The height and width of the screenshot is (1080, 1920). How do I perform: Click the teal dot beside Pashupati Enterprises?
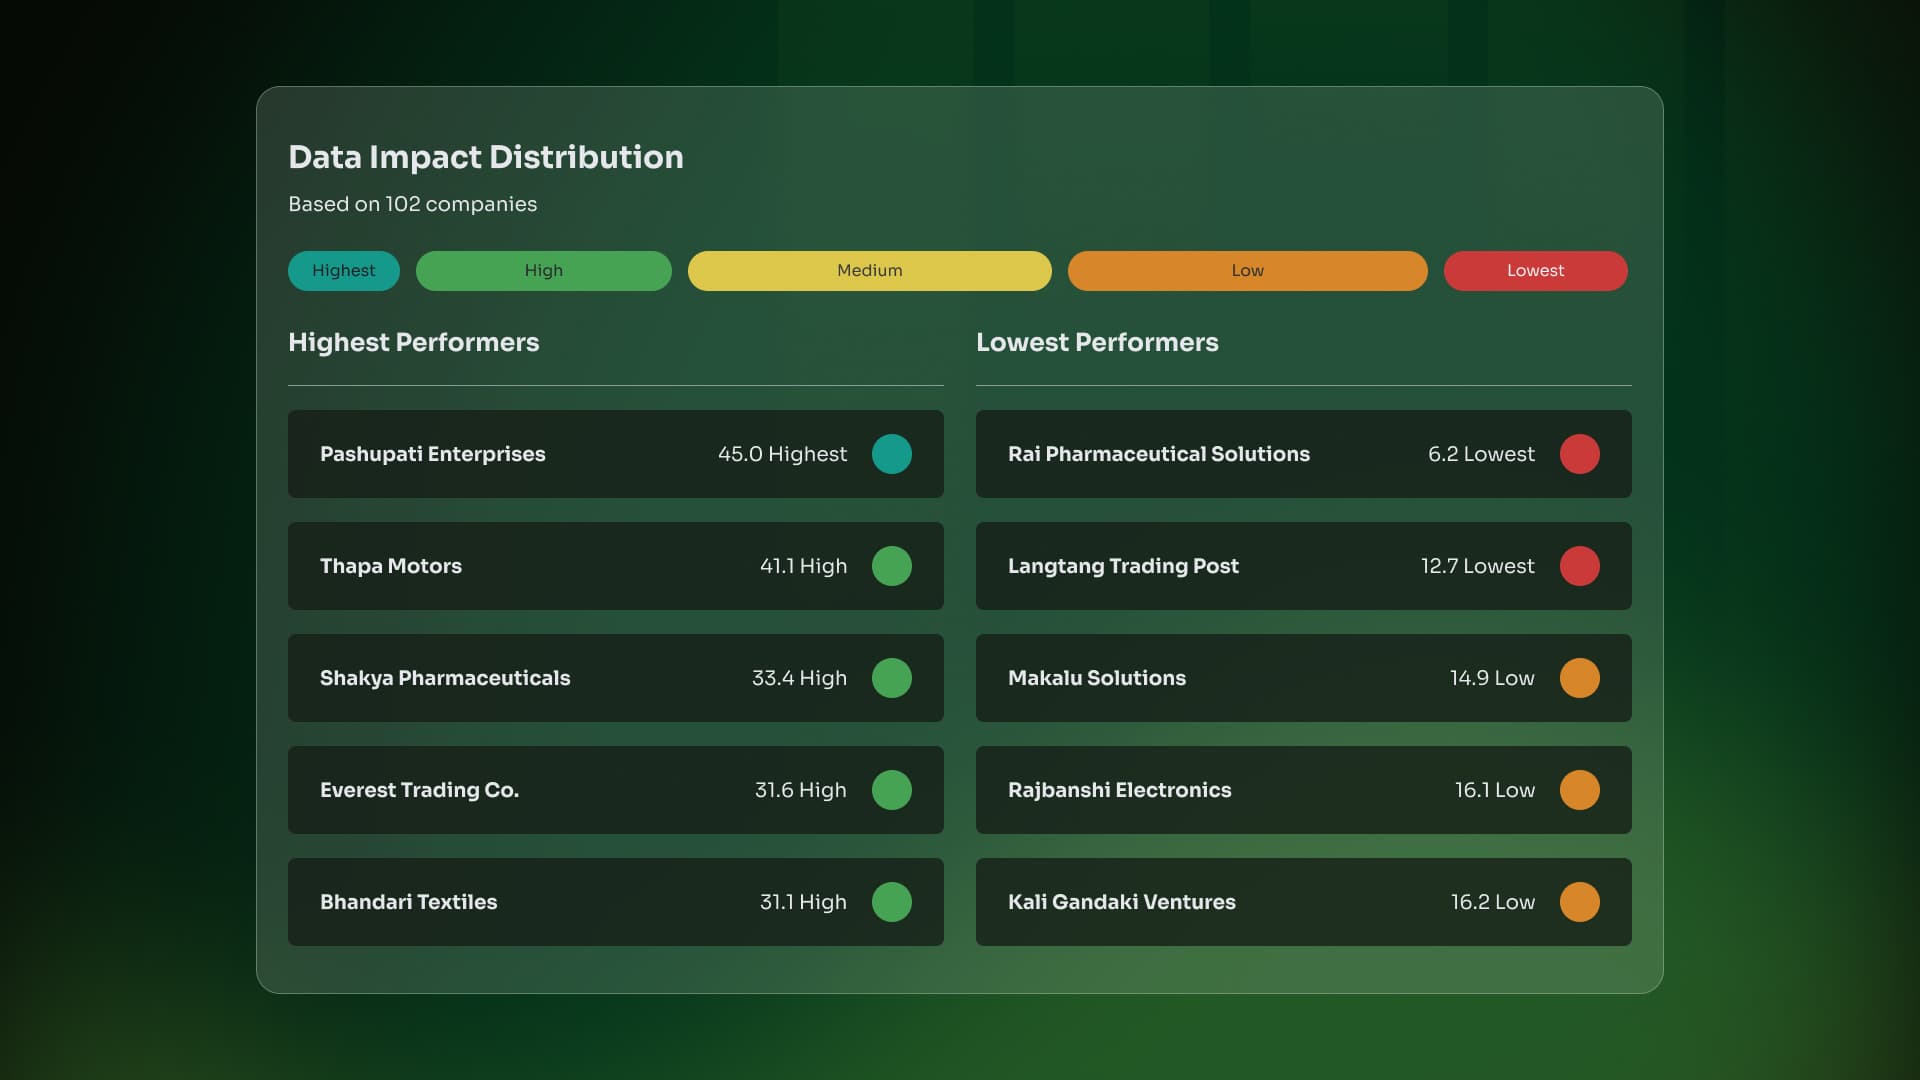tap(891, 454)
